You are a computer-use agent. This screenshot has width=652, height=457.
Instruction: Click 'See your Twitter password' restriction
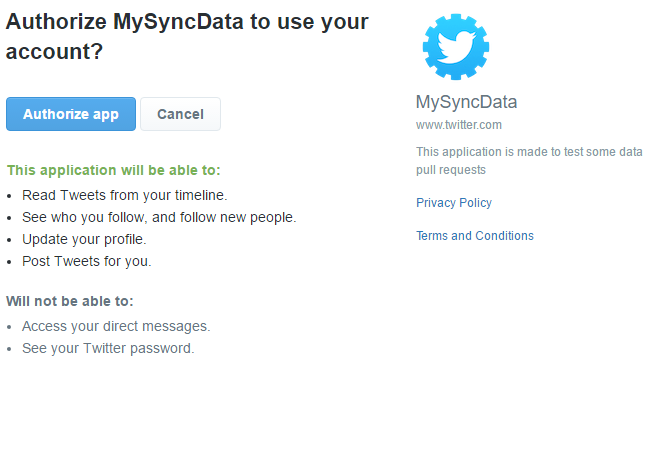coord(108,348)
